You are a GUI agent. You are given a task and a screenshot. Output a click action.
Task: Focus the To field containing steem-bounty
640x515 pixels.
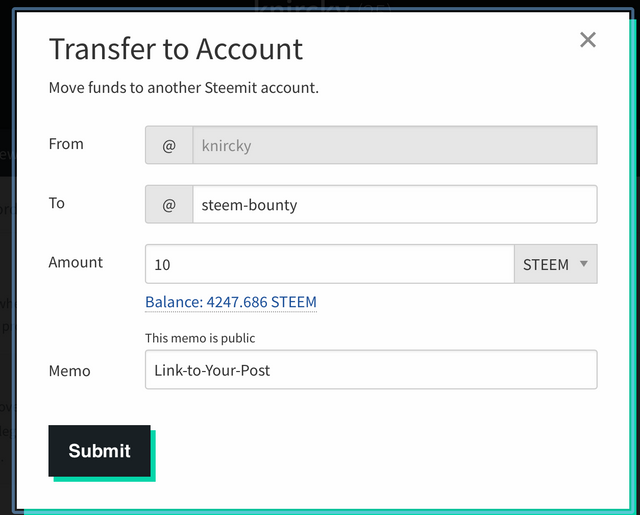[395, 204]
